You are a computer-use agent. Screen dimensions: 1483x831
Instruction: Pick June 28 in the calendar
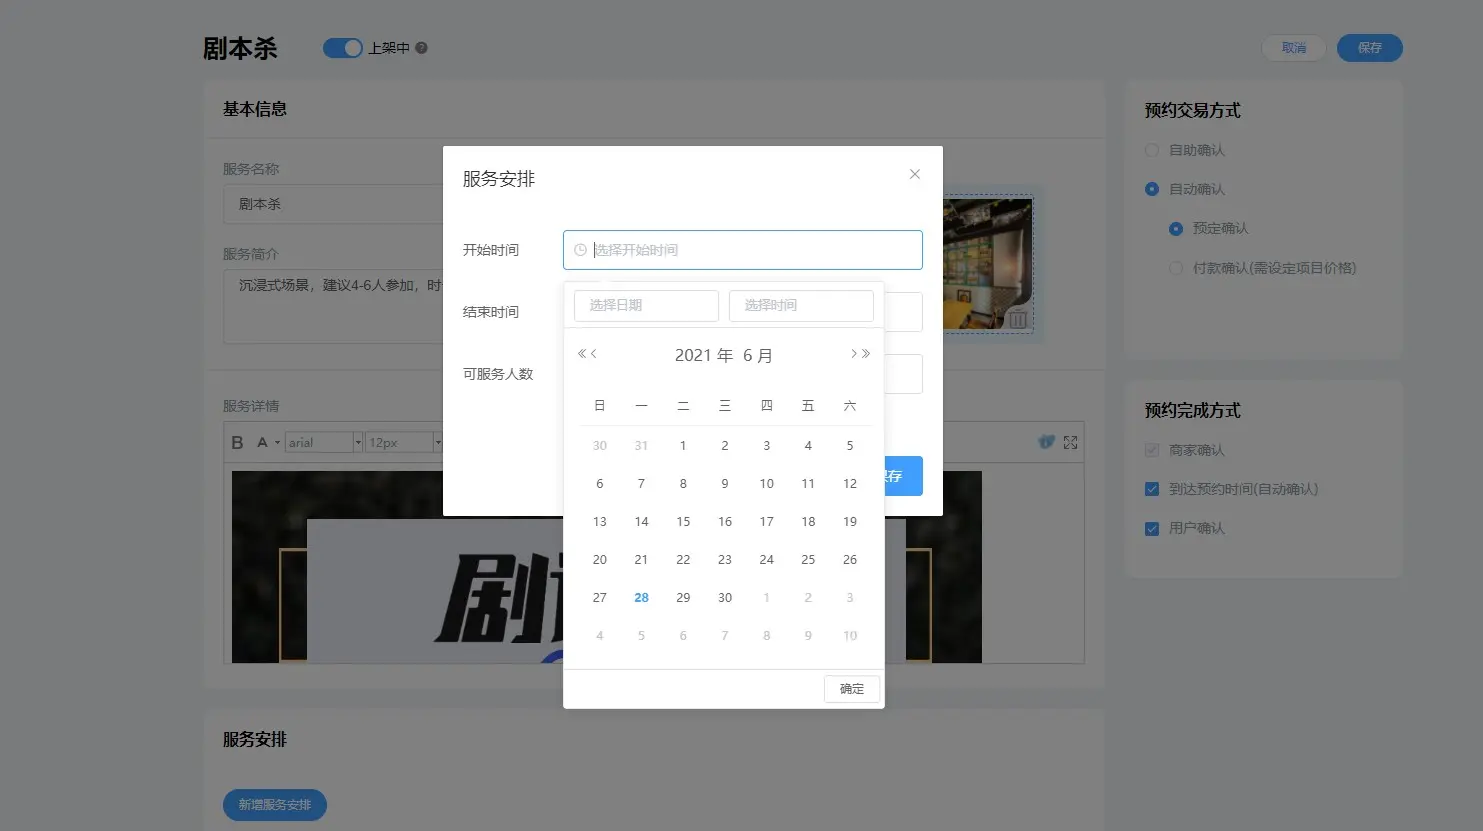641,598
